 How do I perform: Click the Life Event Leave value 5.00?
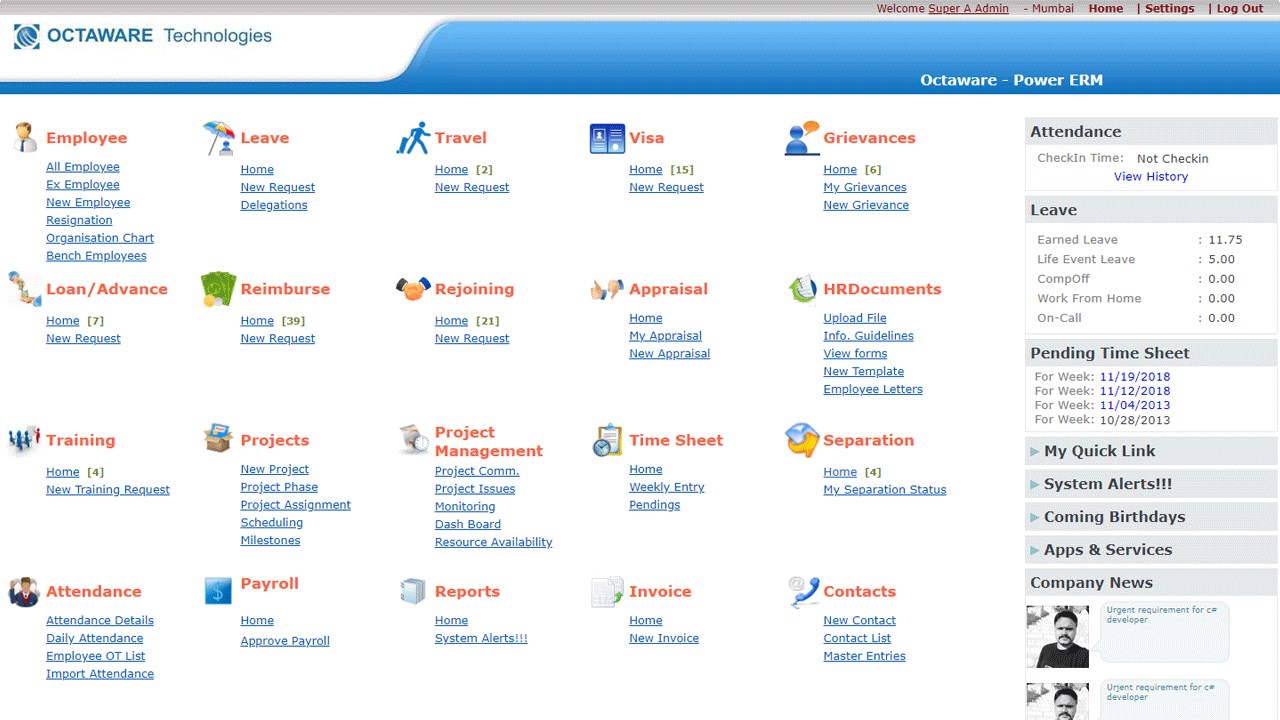(1221, 259)
